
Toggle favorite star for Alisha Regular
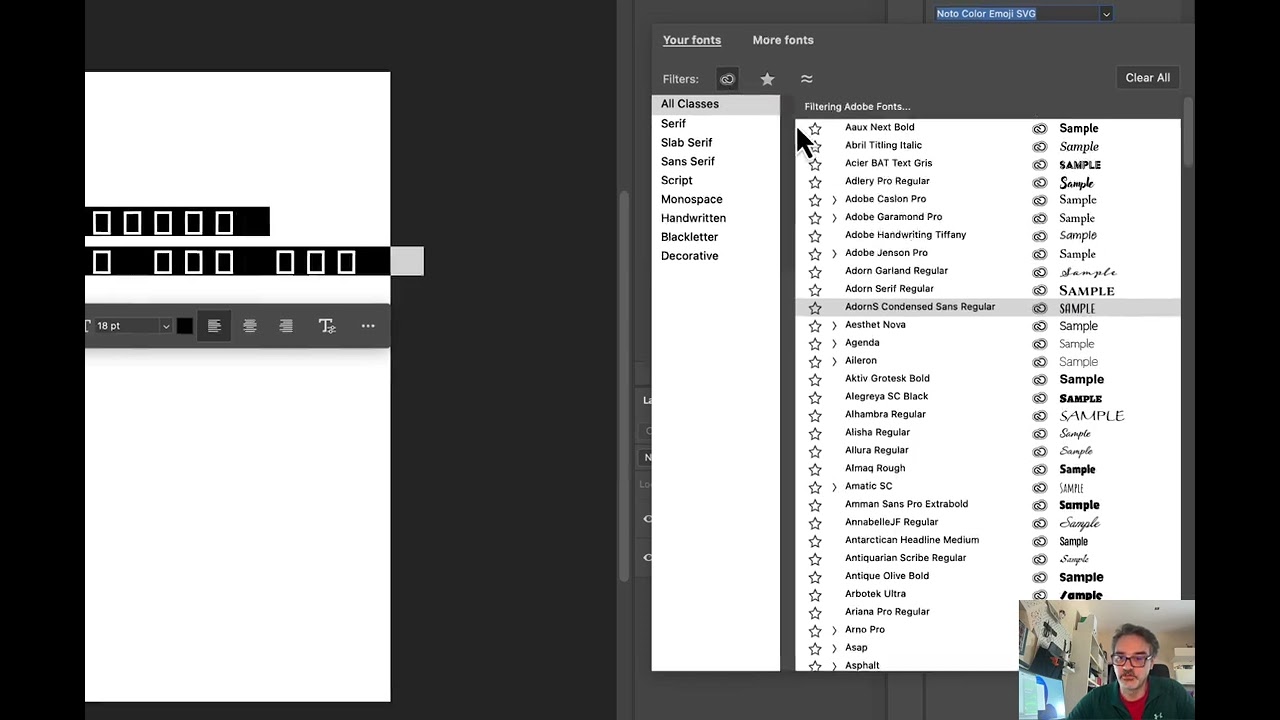815,433
